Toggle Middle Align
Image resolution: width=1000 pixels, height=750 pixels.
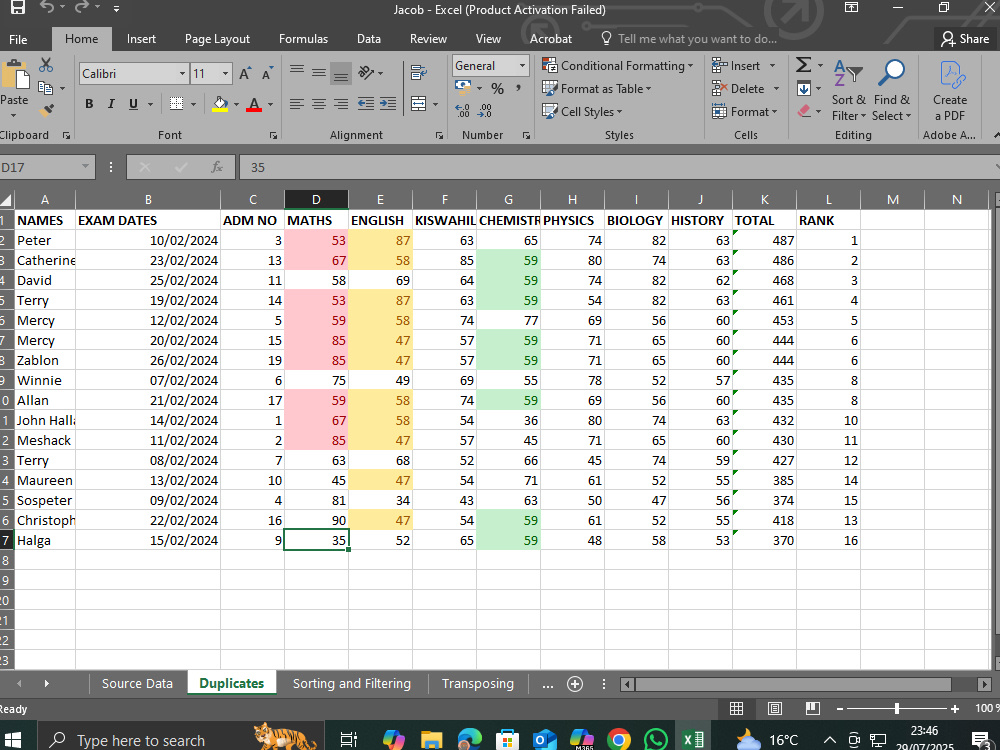pyautogui.click(x=319, y=73)
